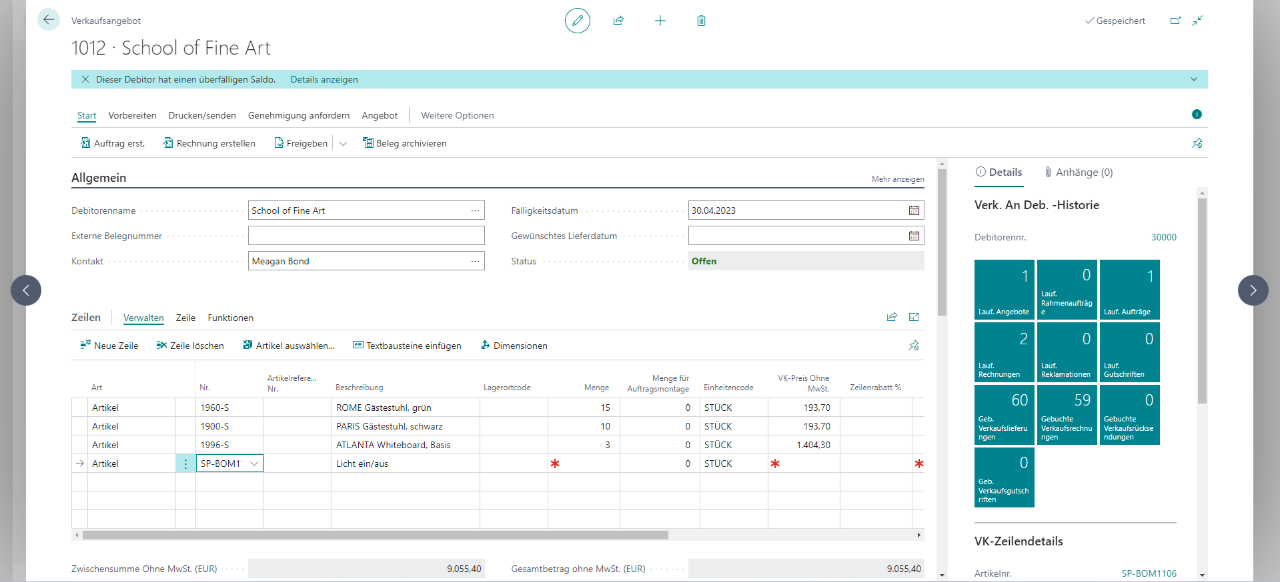Click the trash delete icon
Image resolution: width=1280 pixels, height=582 pixels.
(701, 20)
